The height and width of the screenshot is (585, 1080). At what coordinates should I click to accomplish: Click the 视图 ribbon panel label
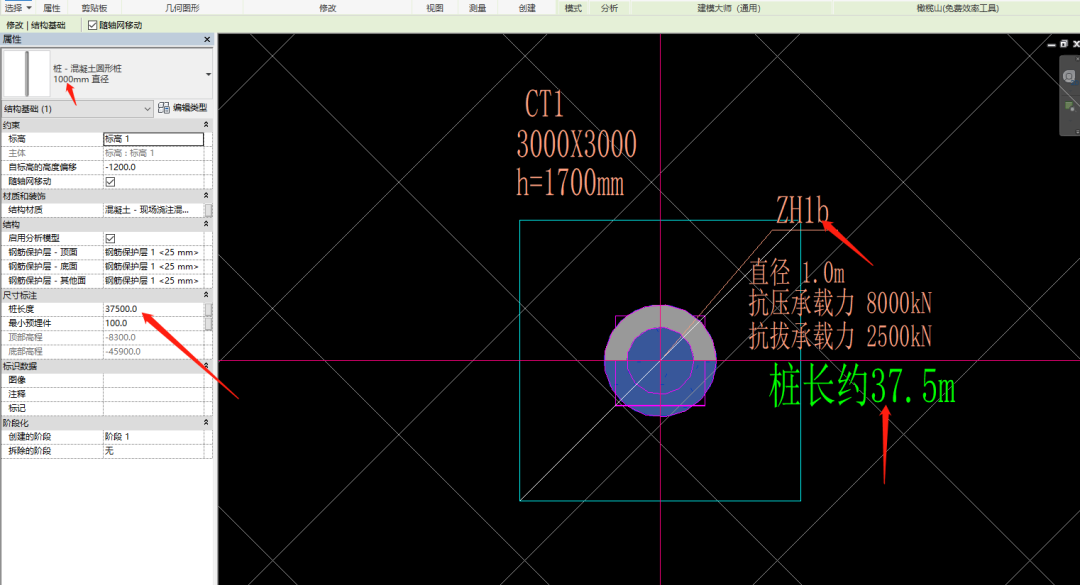pos(435,8)
